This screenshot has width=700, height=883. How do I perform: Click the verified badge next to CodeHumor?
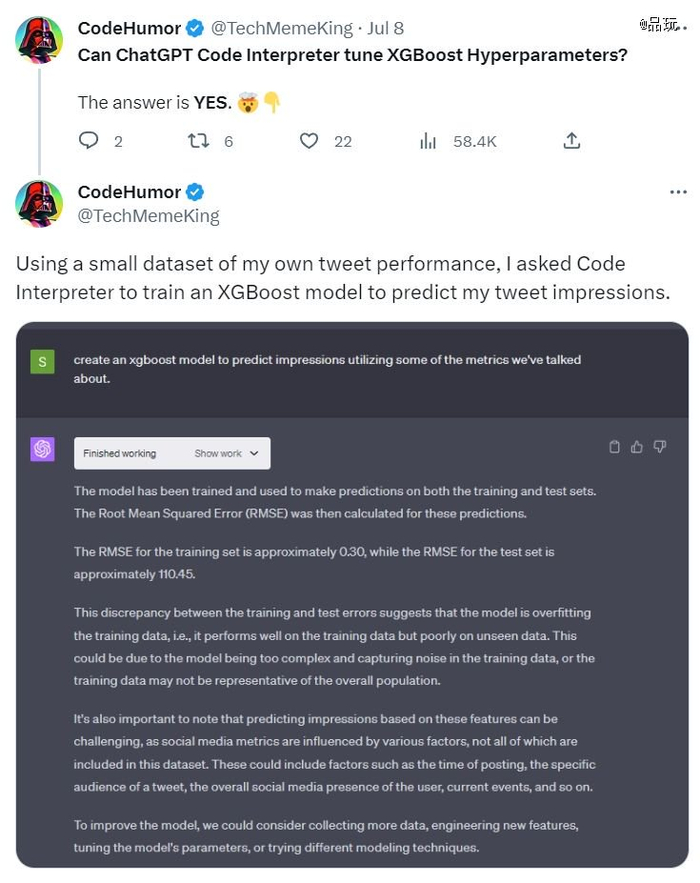[192, 28]
